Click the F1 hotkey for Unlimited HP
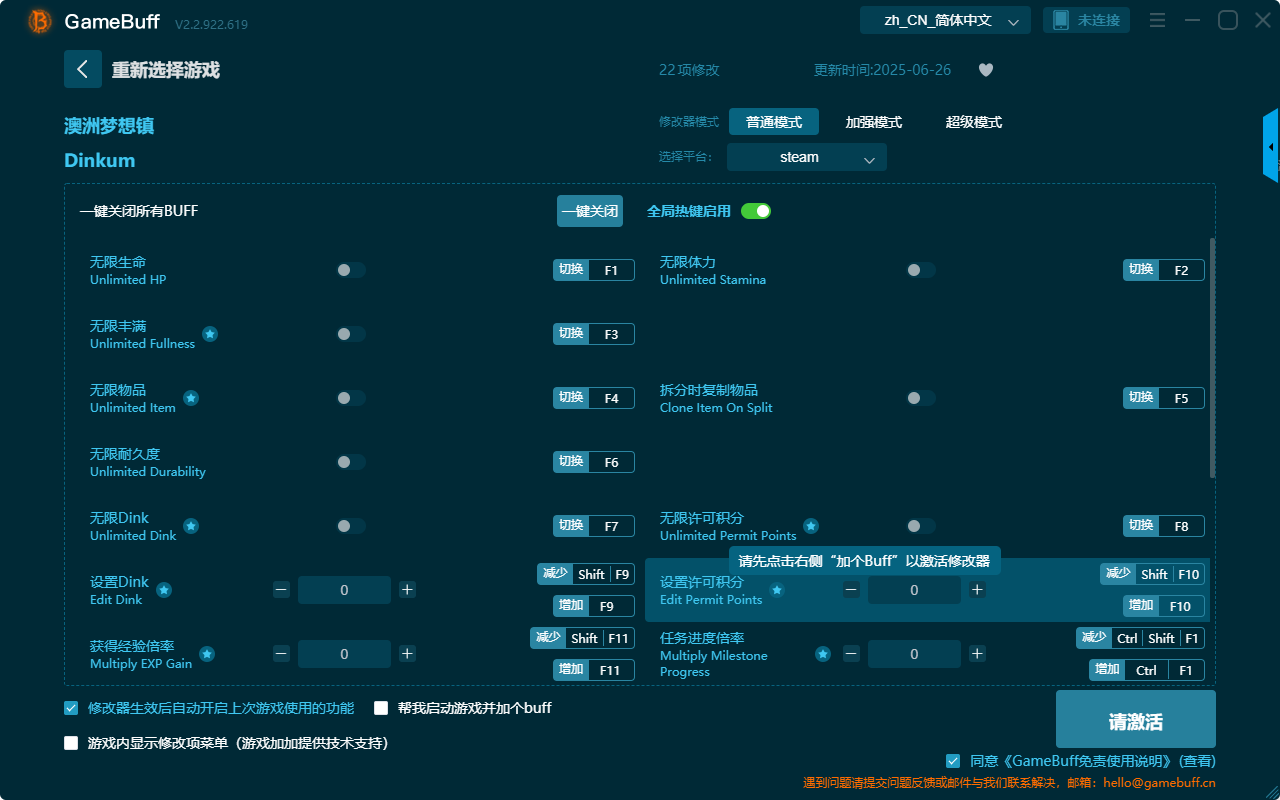 click(x=594, y=270)
